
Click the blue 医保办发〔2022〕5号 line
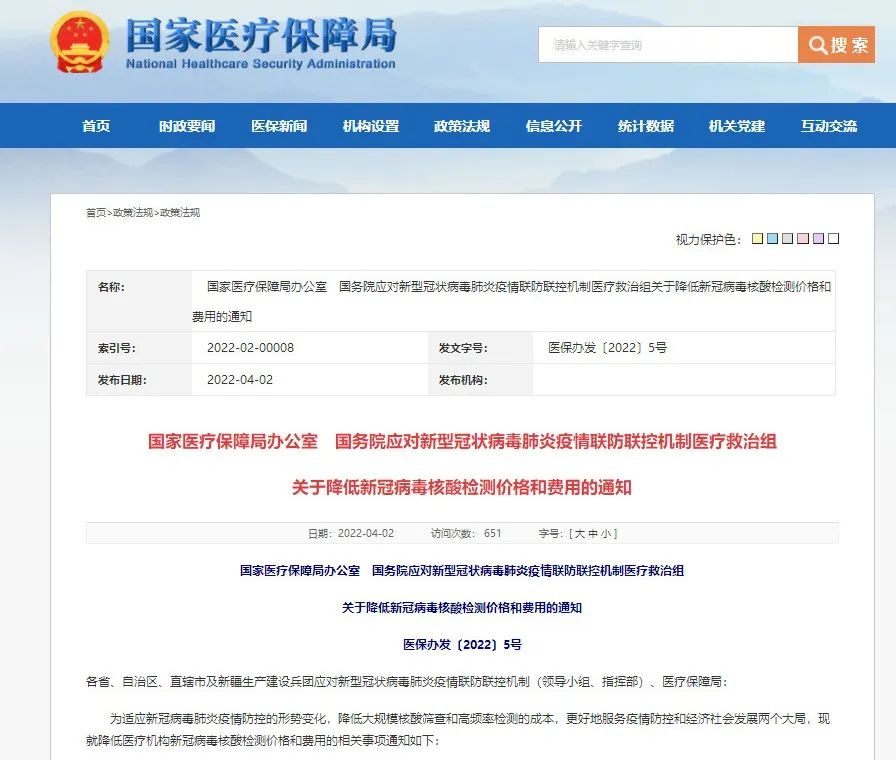(x=462, y=645)
